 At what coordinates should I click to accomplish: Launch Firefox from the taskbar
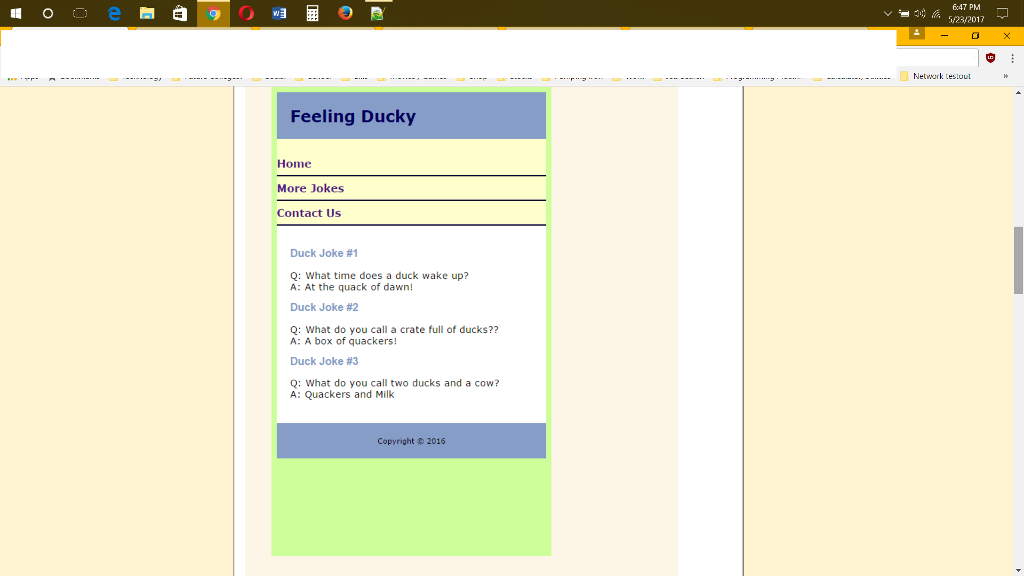[345, 14]
